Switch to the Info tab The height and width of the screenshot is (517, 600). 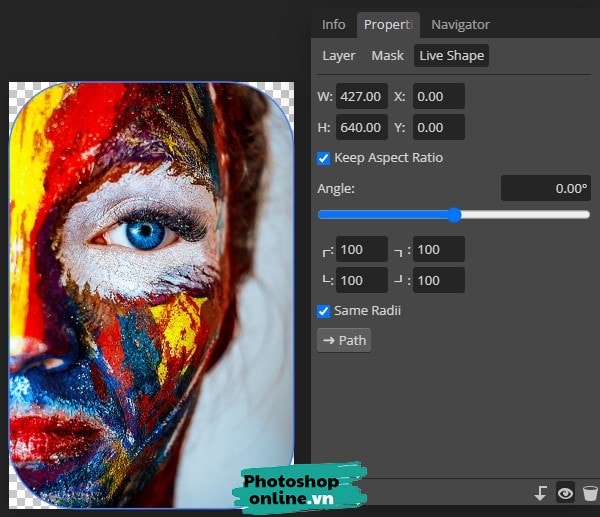pos(334,25)
